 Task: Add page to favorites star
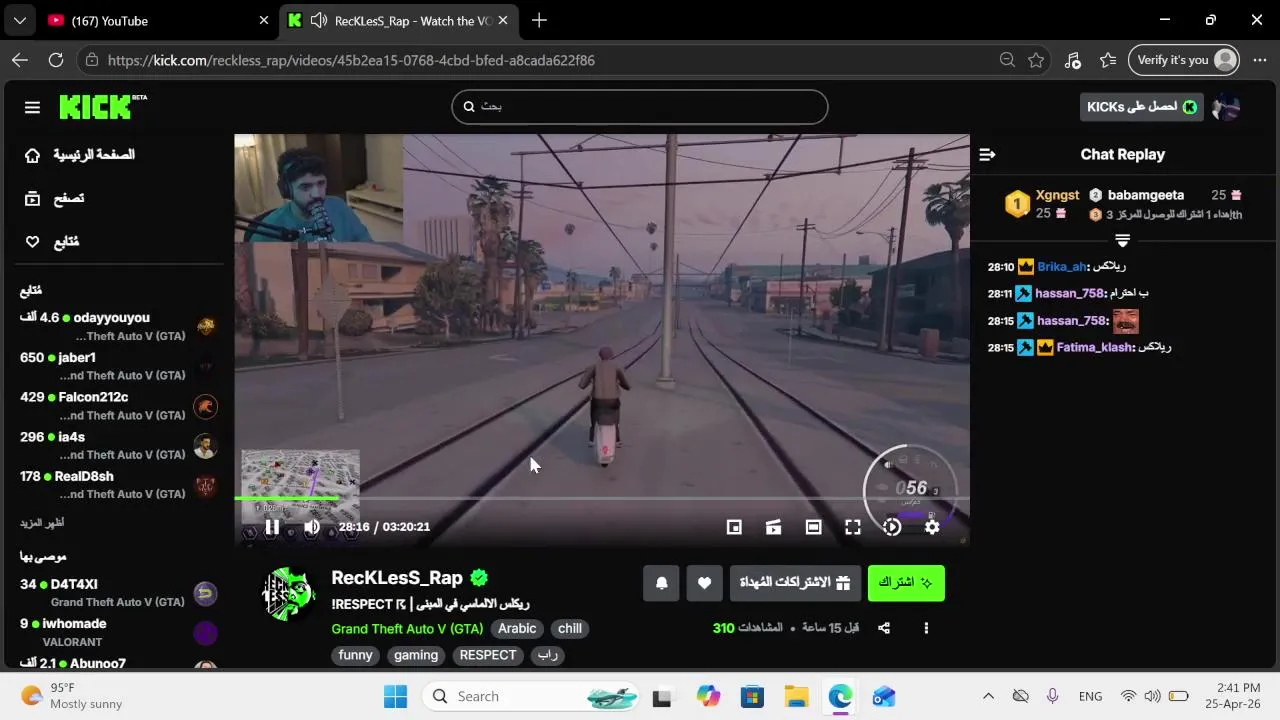point(1036,60)
